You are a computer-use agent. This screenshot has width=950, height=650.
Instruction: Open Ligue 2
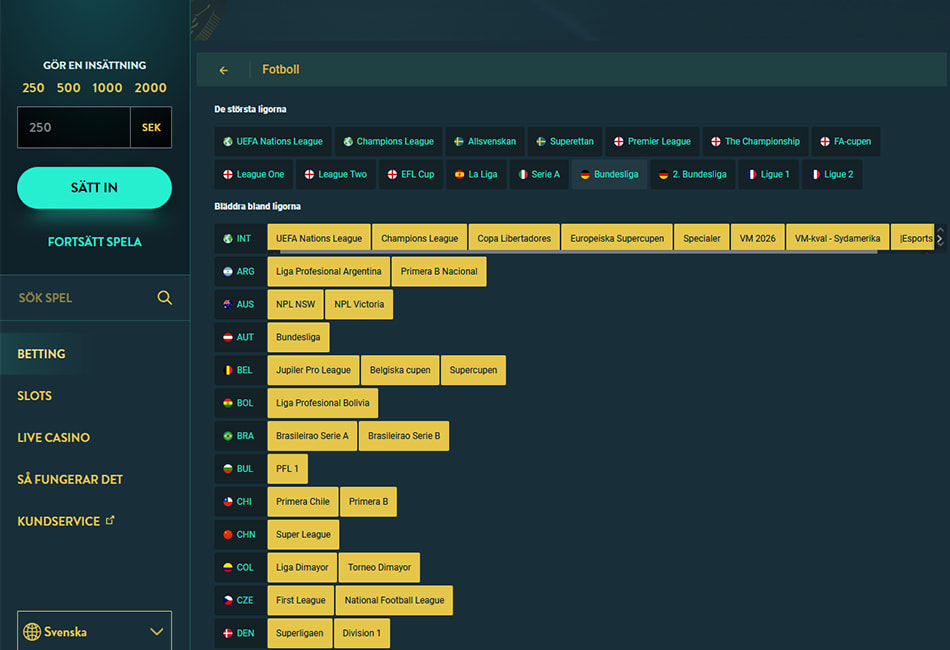pyautogui.click(x=832, y=174)
